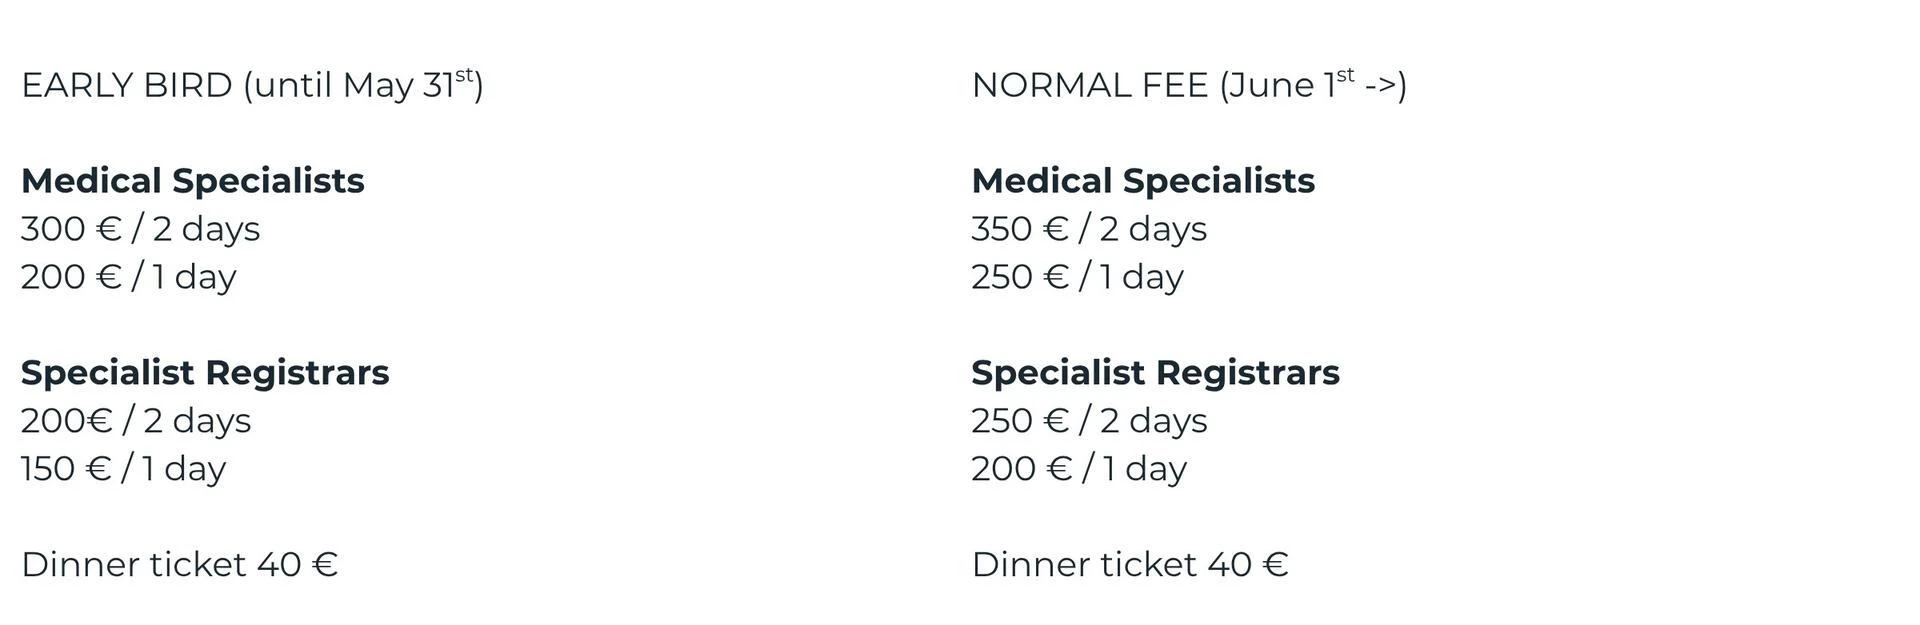1920x625 pixels.
Task: Click the "NORMAL FEE" heading words
Action: pyautogui.click(x=1090, y=85)
